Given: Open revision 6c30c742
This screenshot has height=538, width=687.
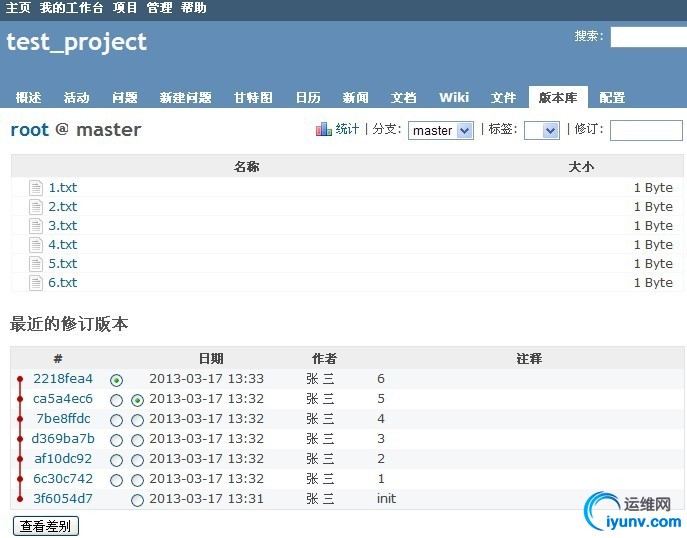Looking at the screenshot, I should point(63,478).
